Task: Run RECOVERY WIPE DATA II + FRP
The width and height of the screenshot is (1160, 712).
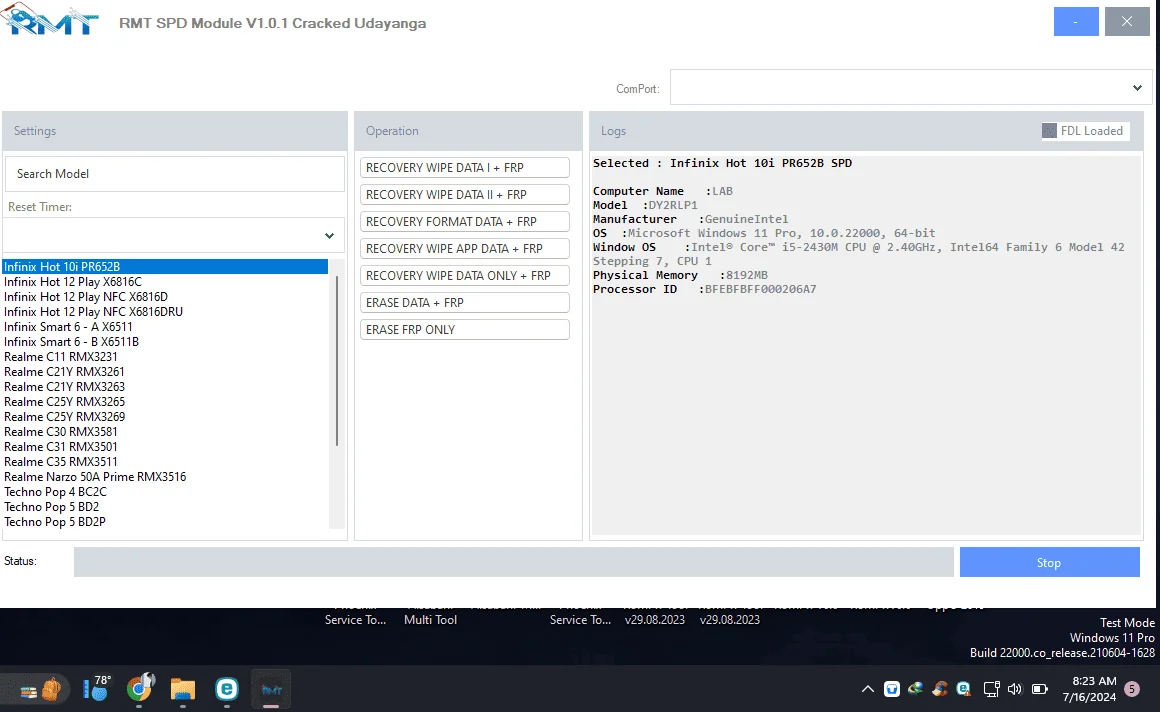Action: tap(465, 195)
